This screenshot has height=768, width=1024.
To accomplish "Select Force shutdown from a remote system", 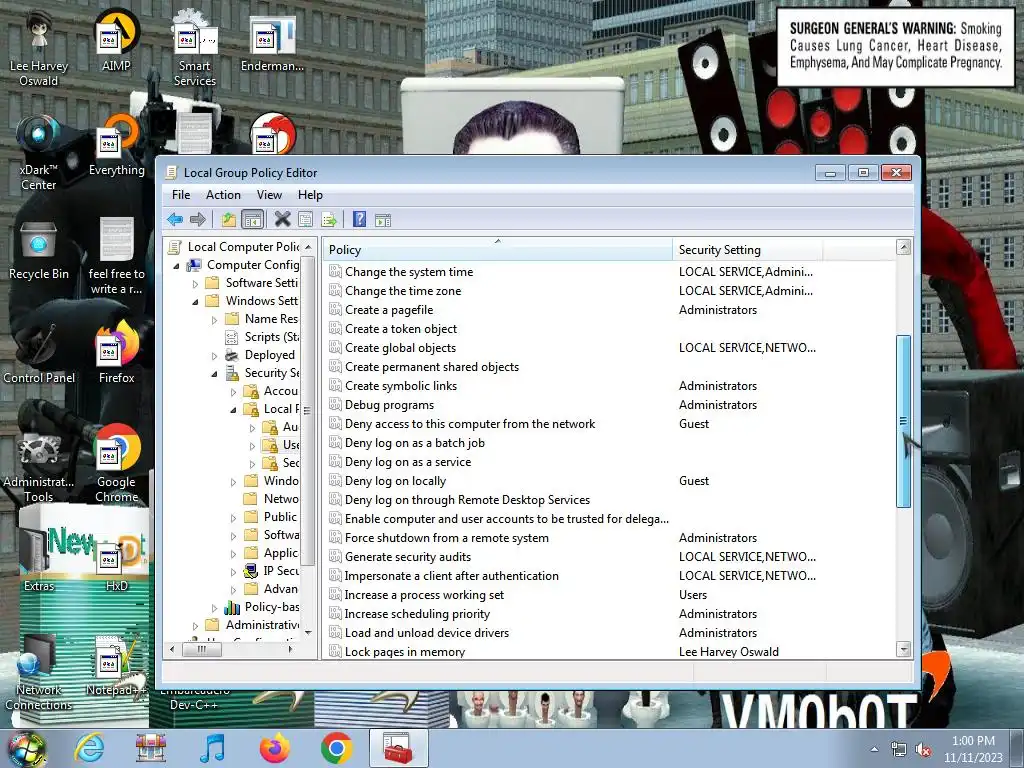I will tap(447, 538).
